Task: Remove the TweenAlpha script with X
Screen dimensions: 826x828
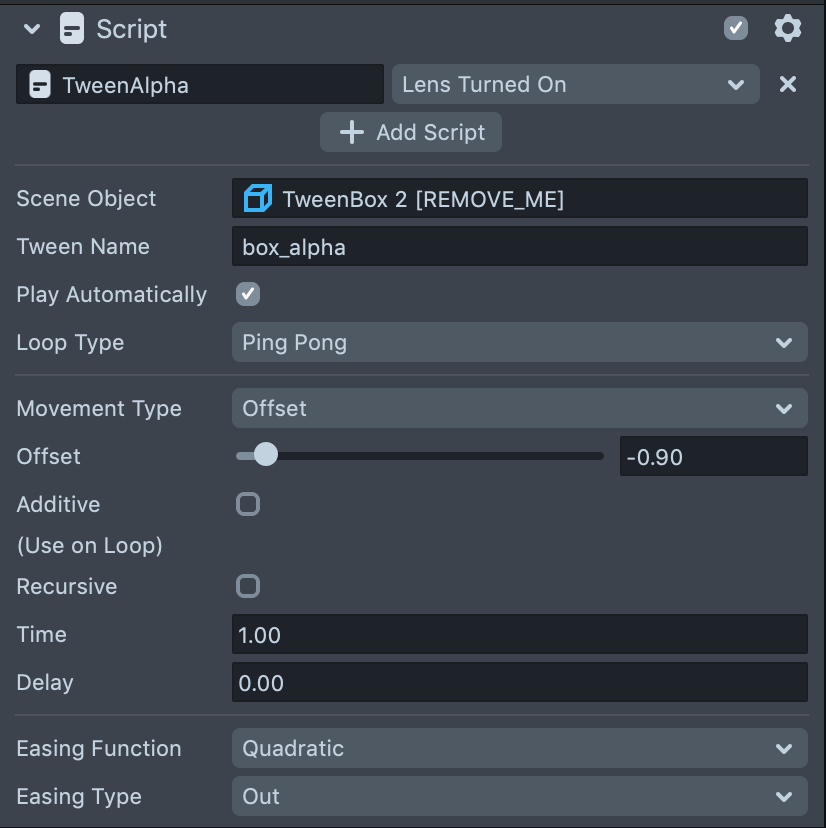Action: pos(788,84)
